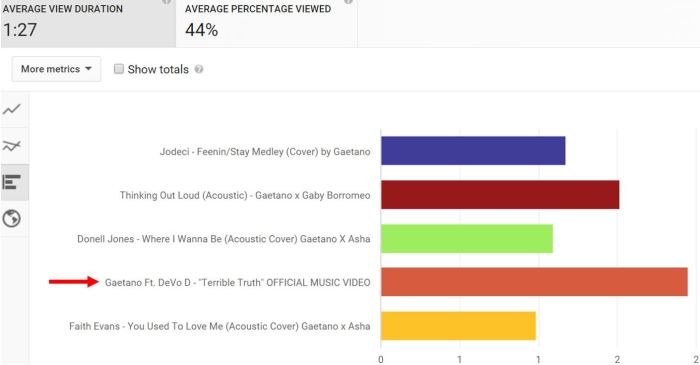Open Faith Evans You Used To Love Me label
This screenshot has width=700, height=365.
[x=220, y=326]
